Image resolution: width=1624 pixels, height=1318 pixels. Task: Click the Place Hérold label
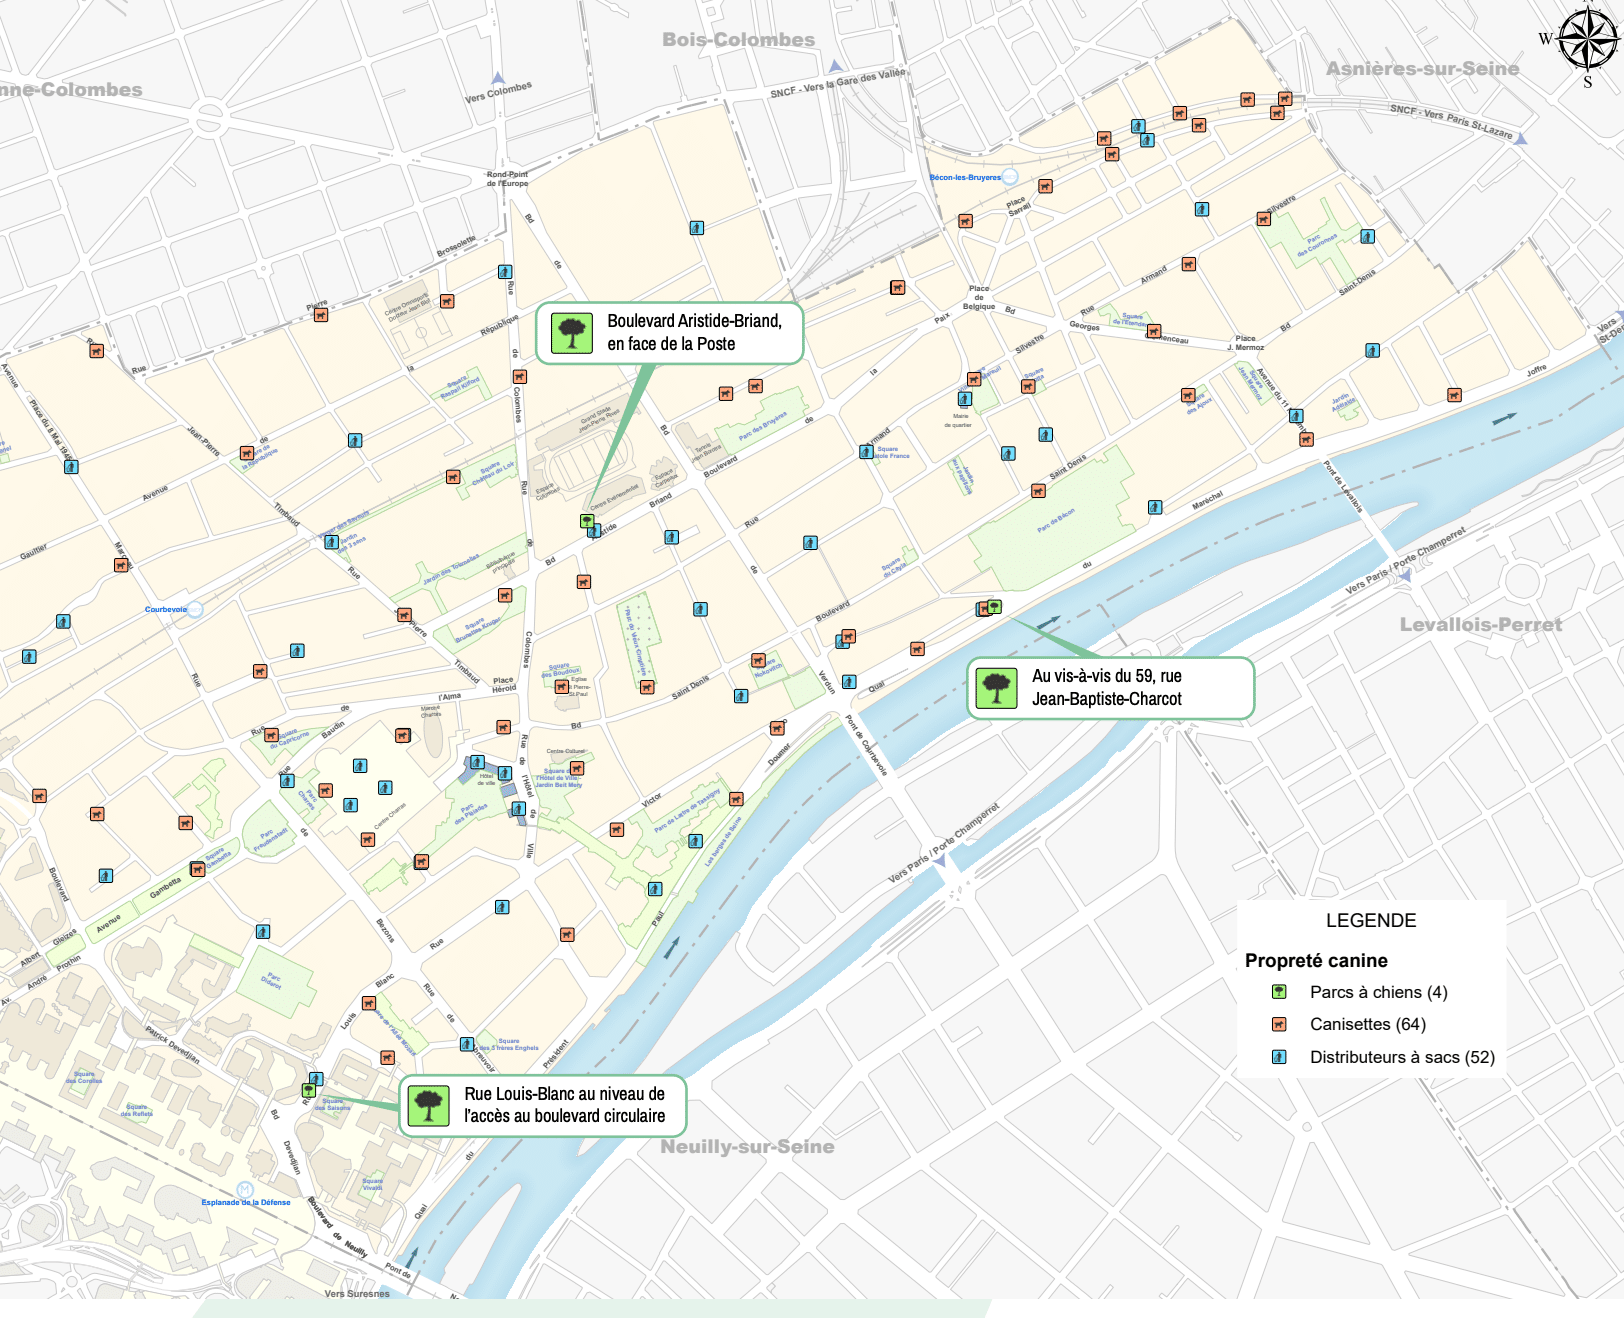pyautogui.click(x=504, y=684)
